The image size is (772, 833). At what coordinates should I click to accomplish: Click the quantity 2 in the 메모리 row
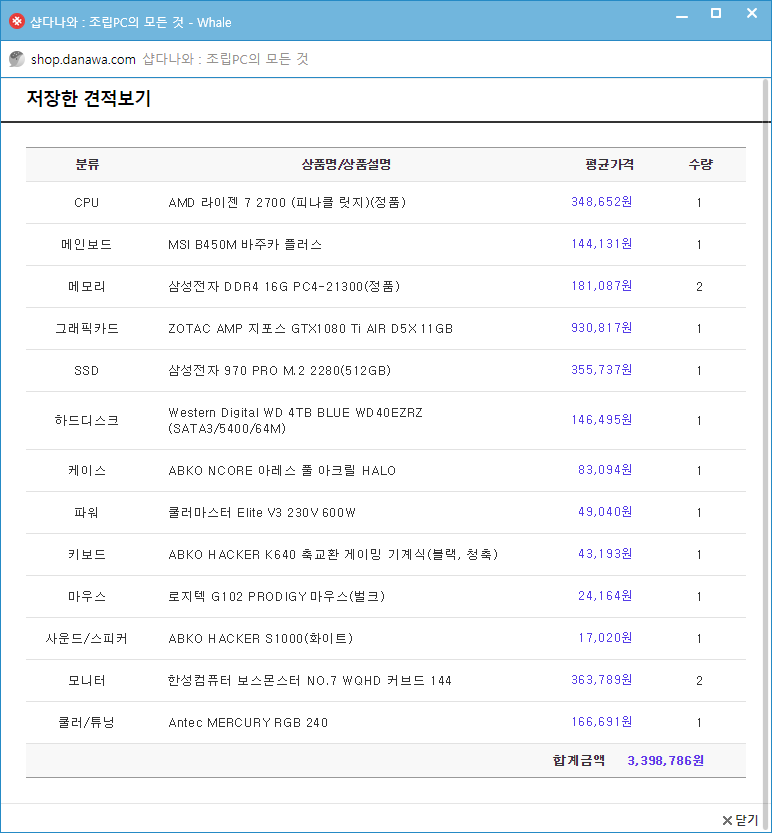pyautogui.click(x=699, y=286)
